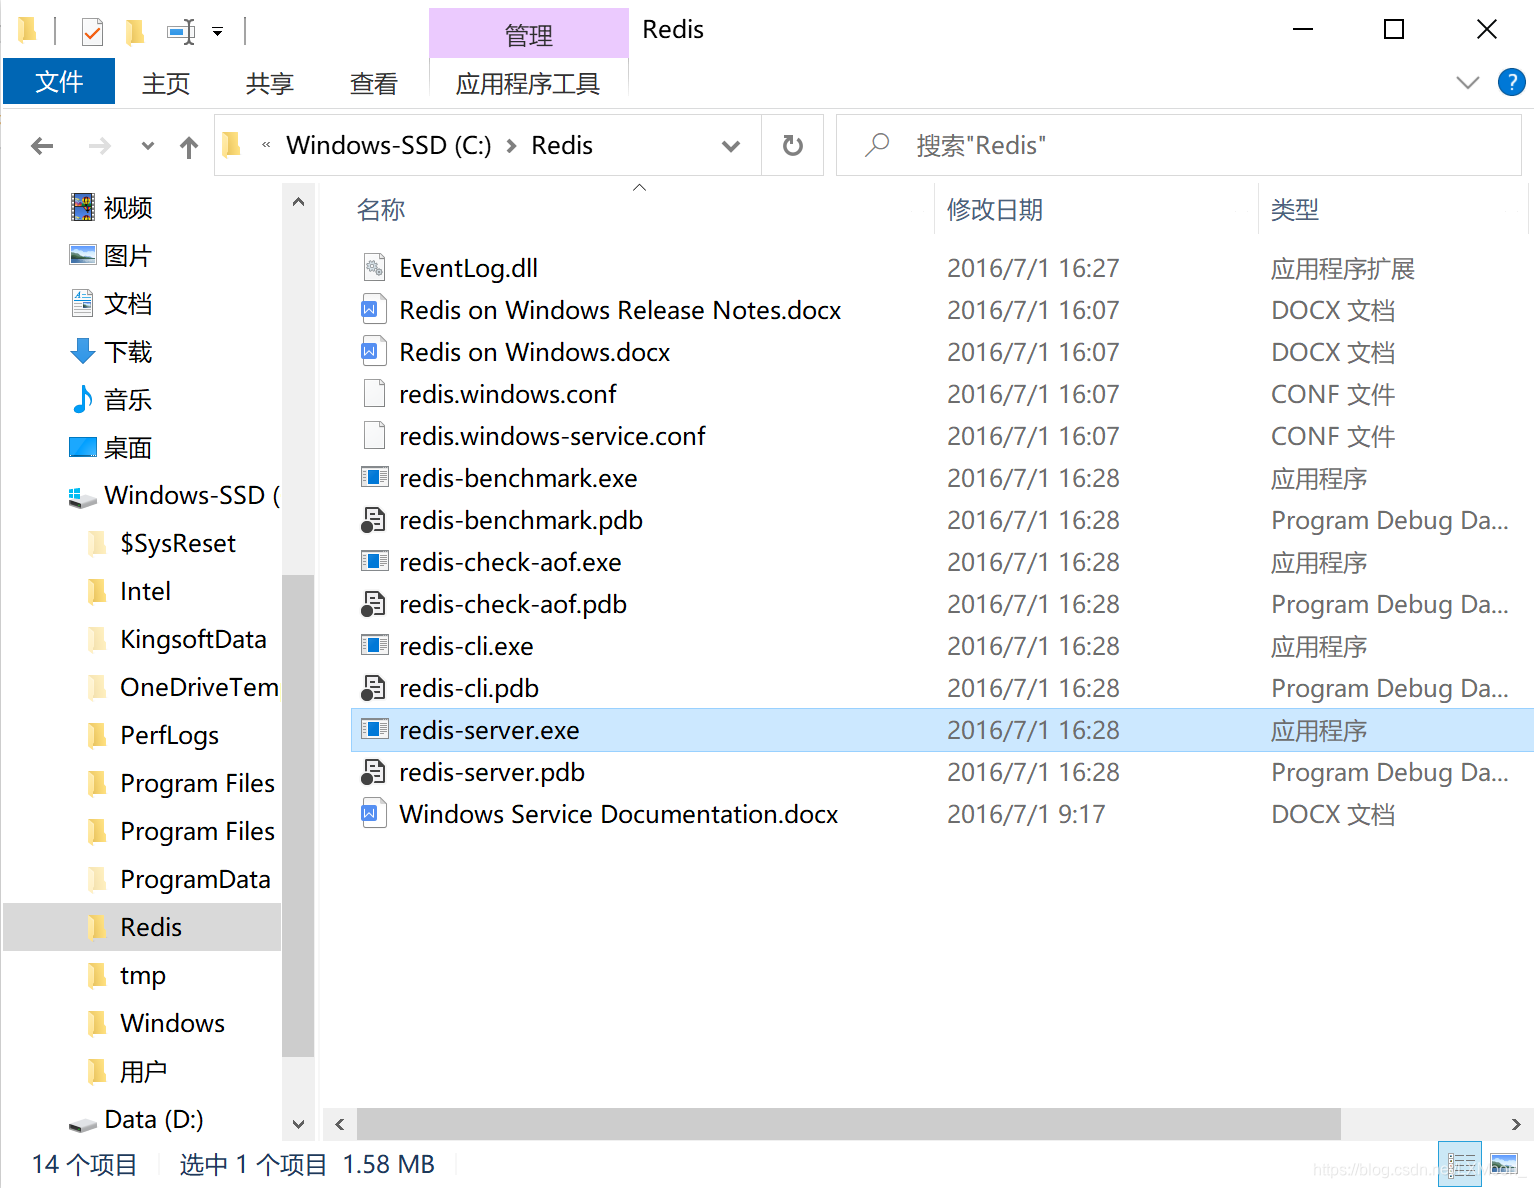Viewport: 1536px width, 1188px height.
Task: Click Windows-SSD (C:) in address bar
Action: point(388,145)
